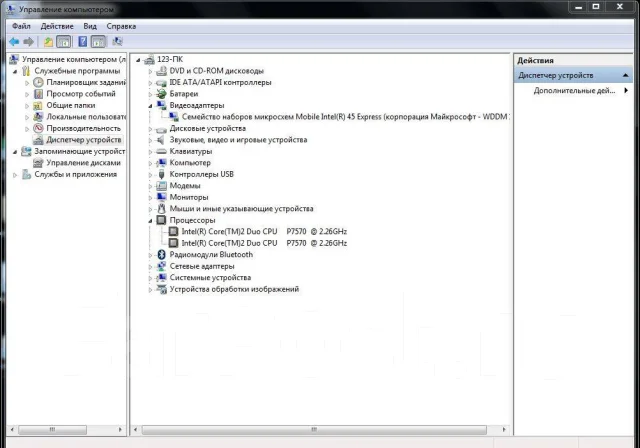The image size is (640, 448).
Task: Expand the Системные устройства node
Action: [150, 278]
